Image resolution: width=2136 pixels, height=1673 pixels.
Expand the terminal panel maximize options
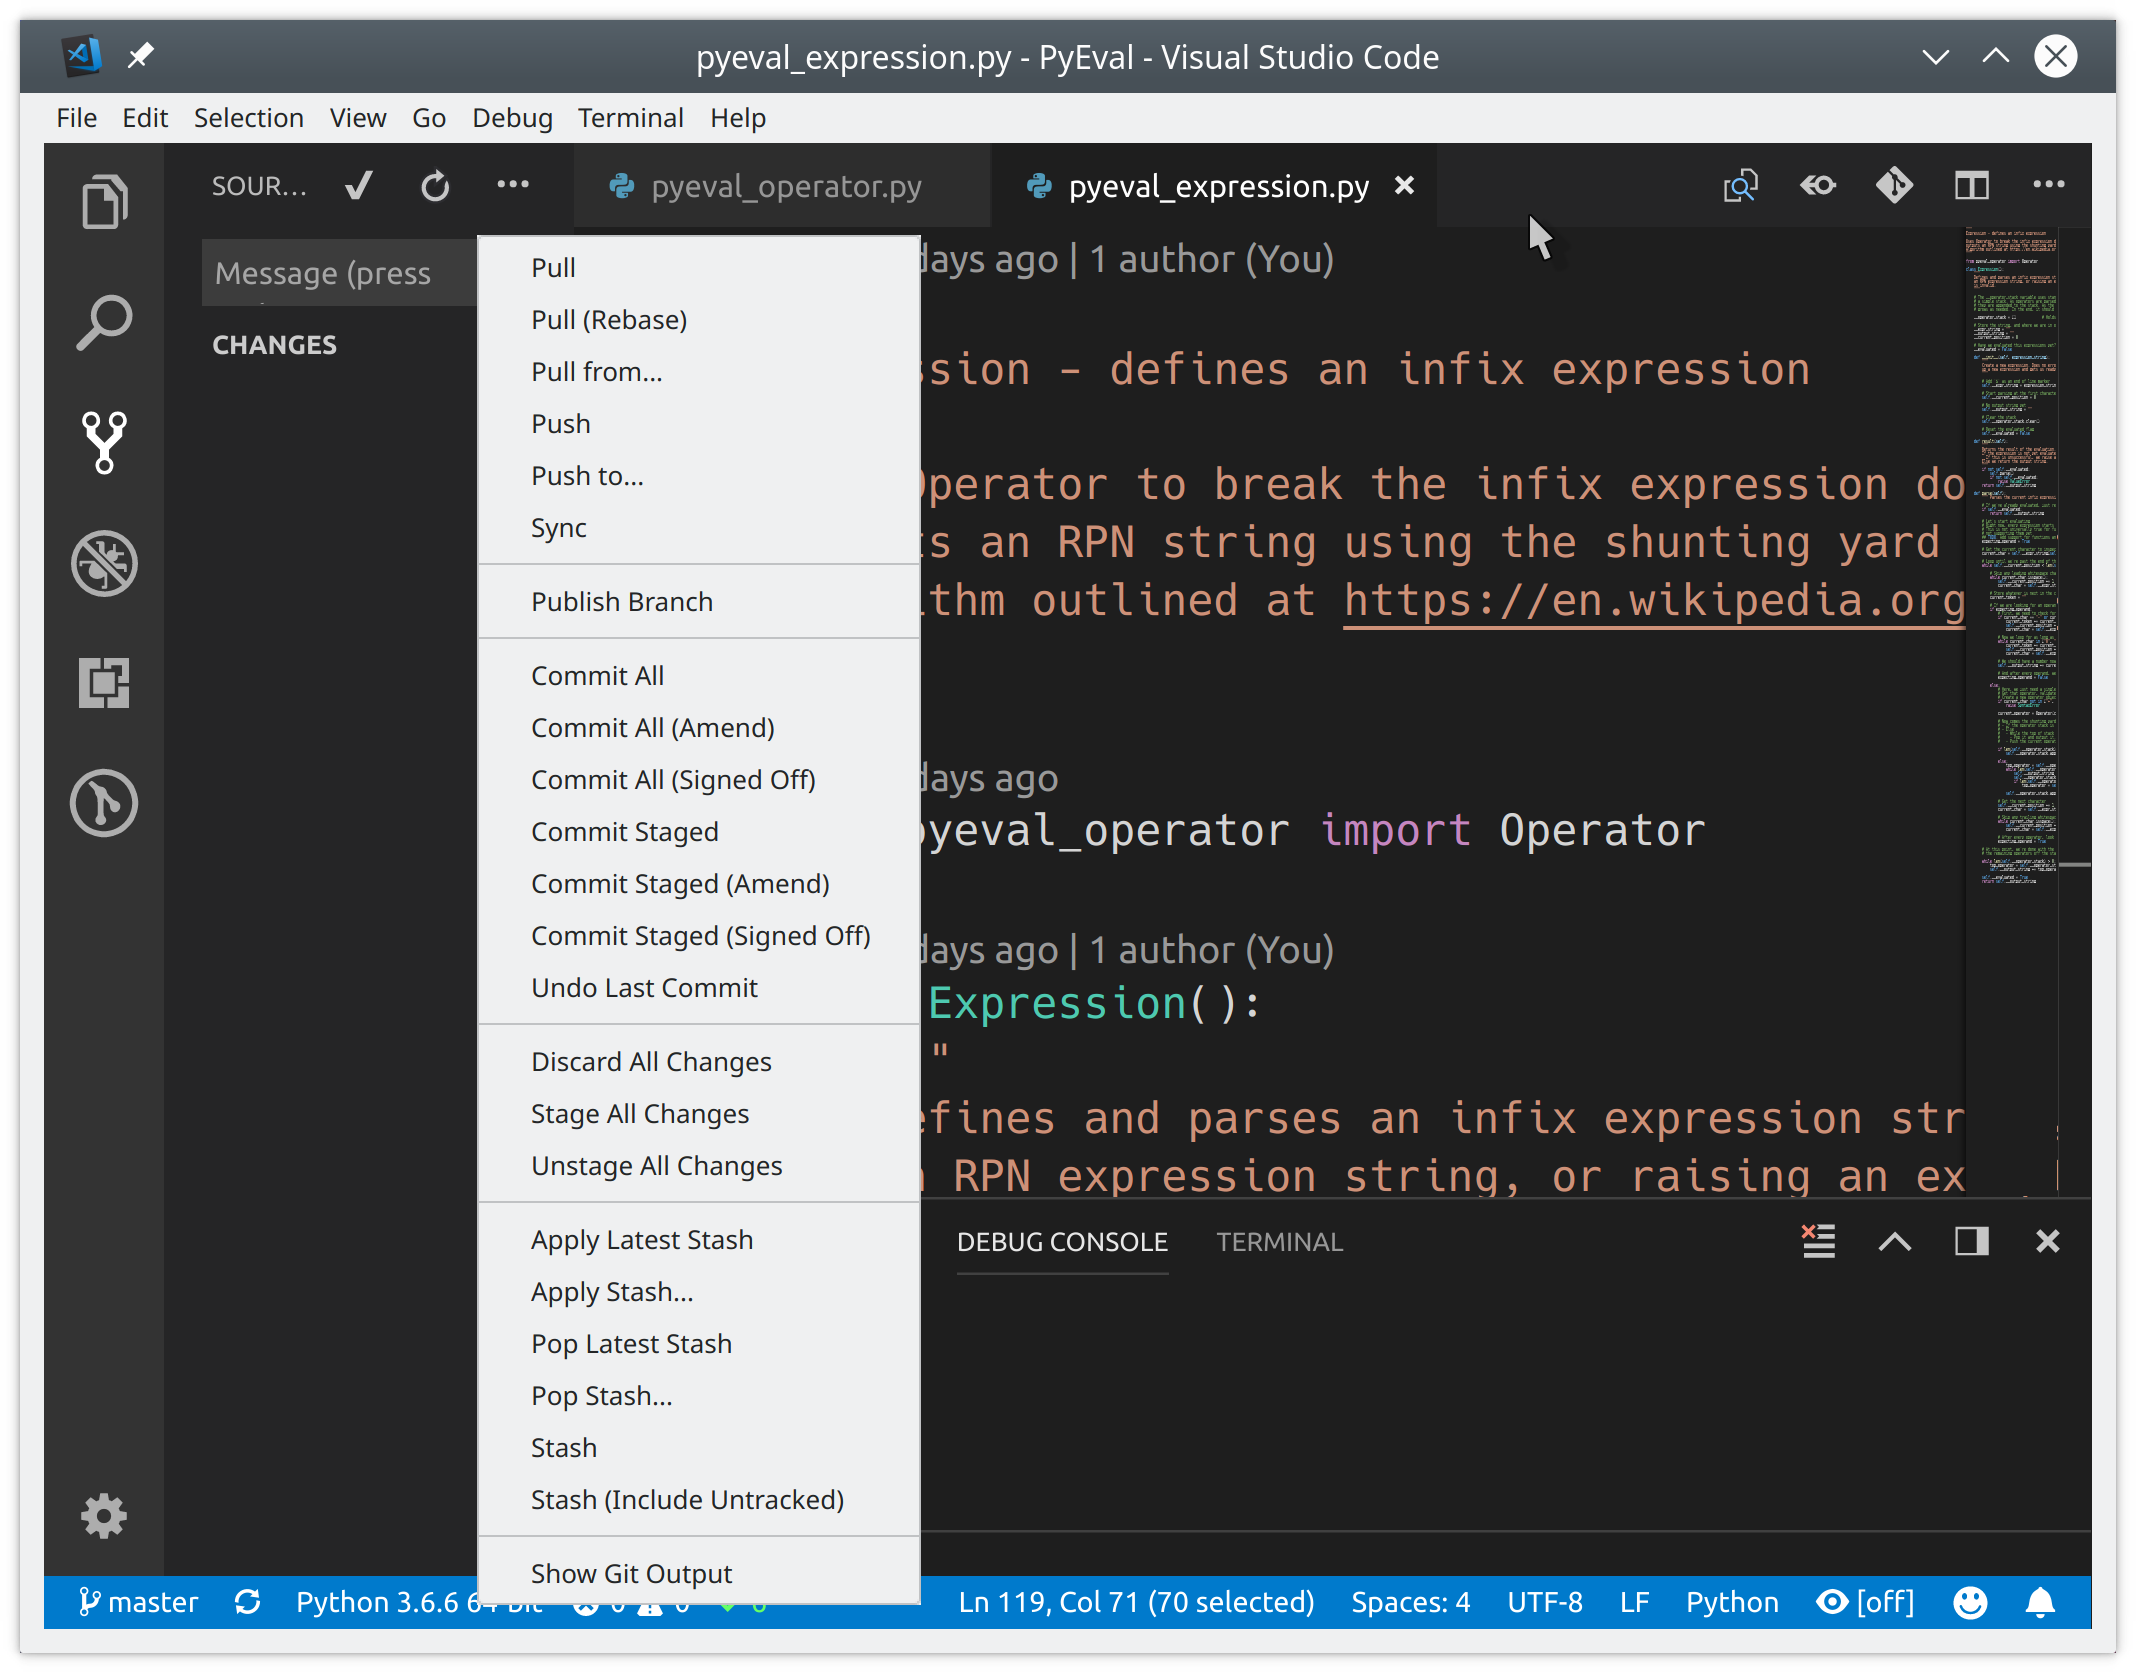1971,1241
